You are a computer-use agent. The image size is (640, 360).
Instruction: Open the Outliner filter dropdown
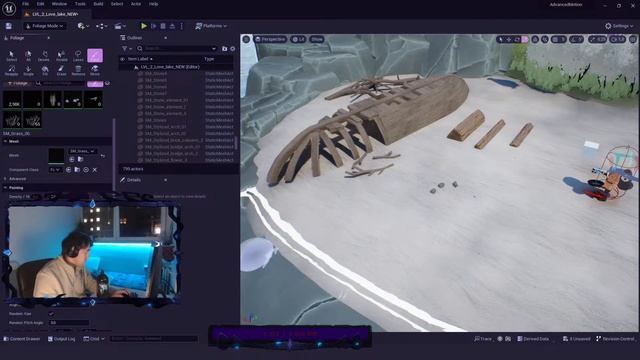click(127, 49)
